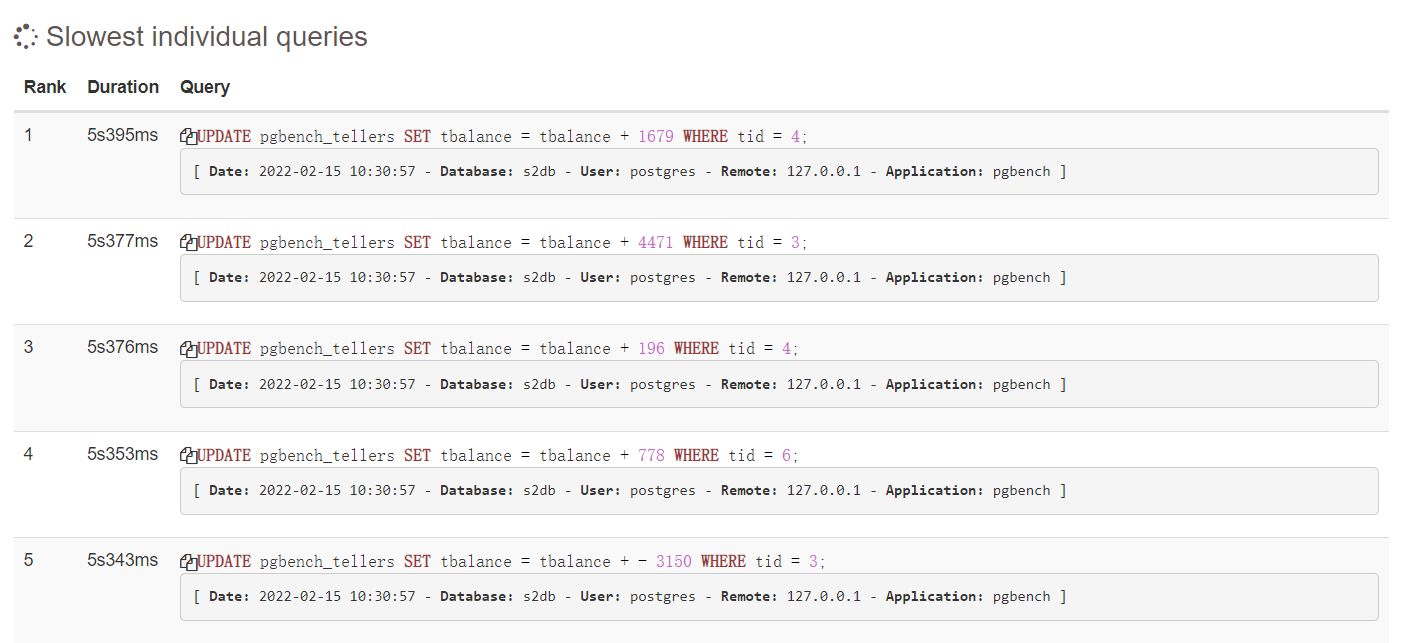Click the rank 5 cell

coord(28,559)
